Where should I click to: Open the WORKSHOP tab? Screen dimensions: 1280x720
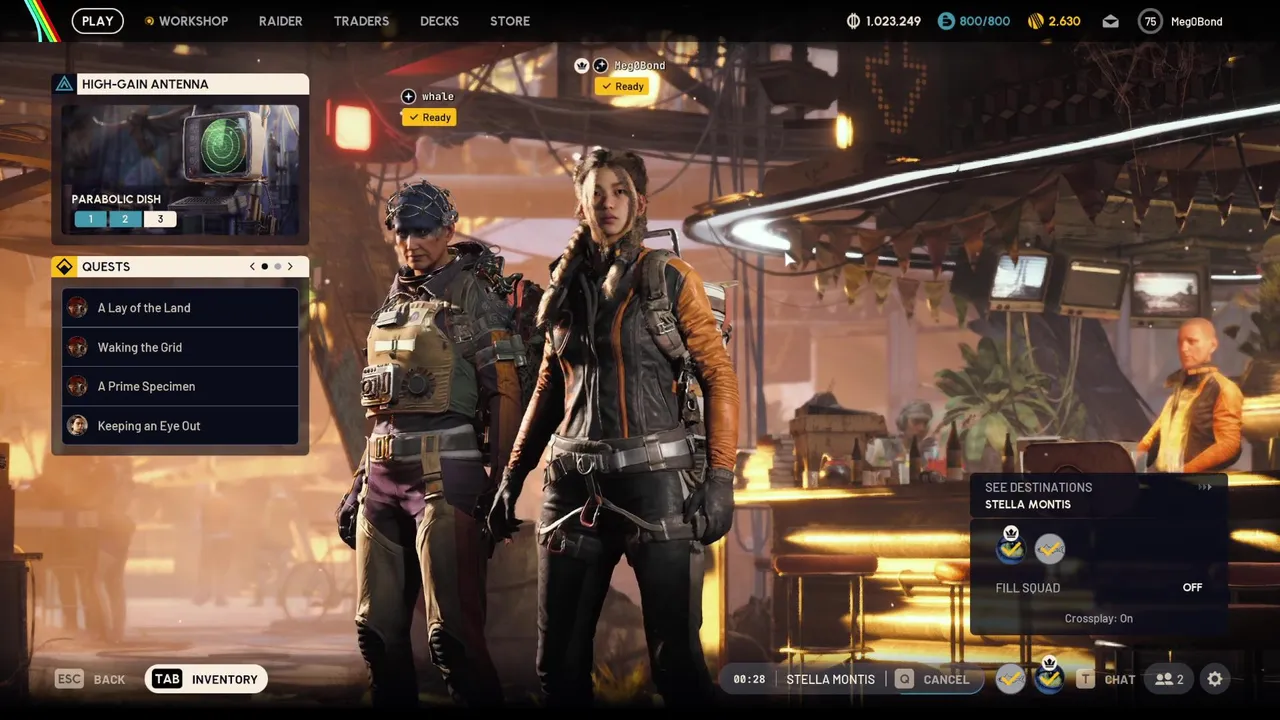coord(193,21)
